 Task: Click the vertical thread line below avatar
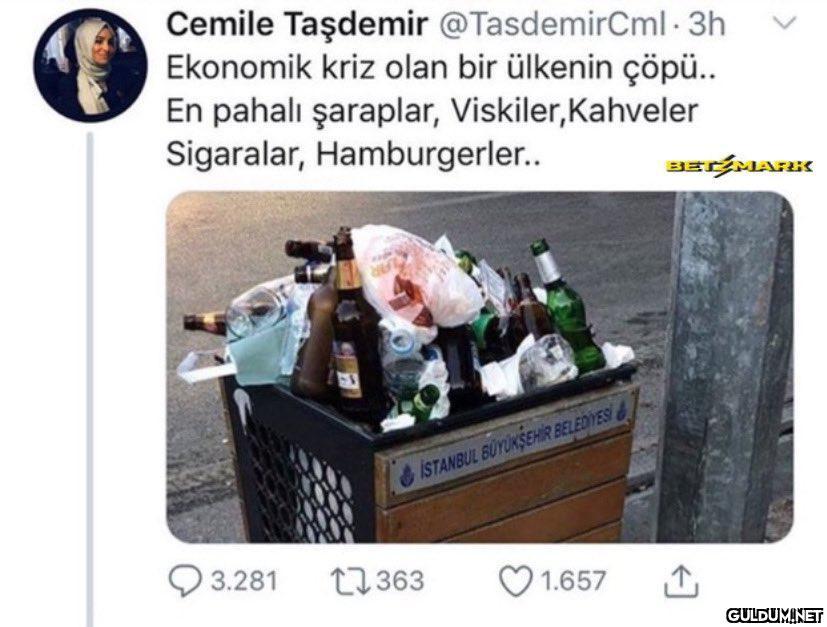pyautogui.click(x=90, y=379)
